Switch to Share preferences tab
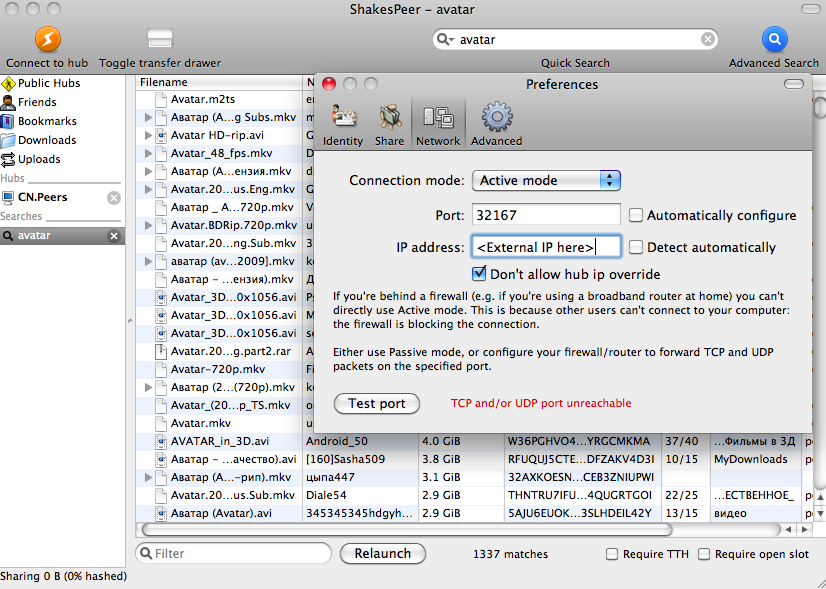Image resolution: width=826 pixels, height=589 pixels. point(389,125)
